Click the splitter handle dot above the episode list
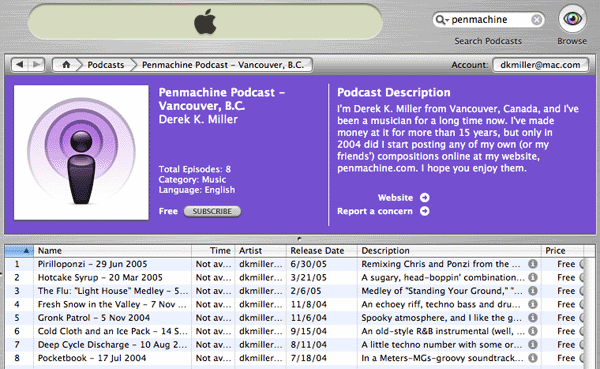600x369 pixels. (x=299, y=238)
